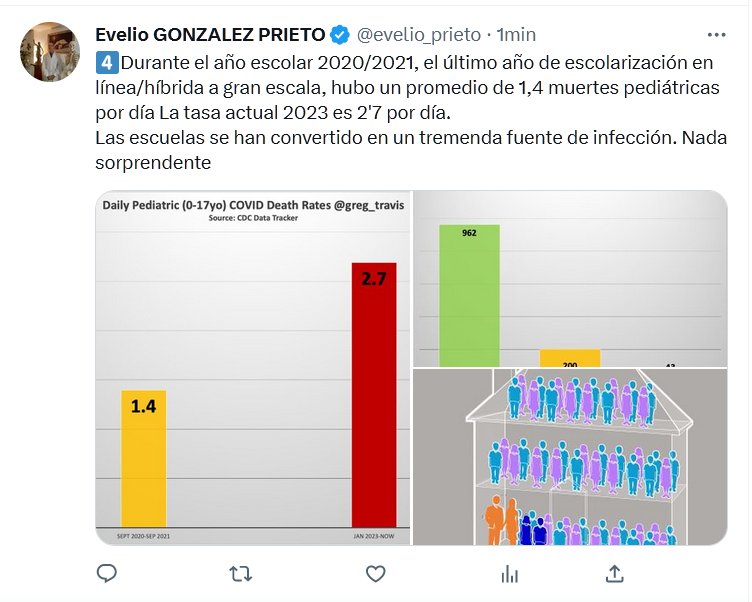Click the reply speech bubble icon

[107, 573]
